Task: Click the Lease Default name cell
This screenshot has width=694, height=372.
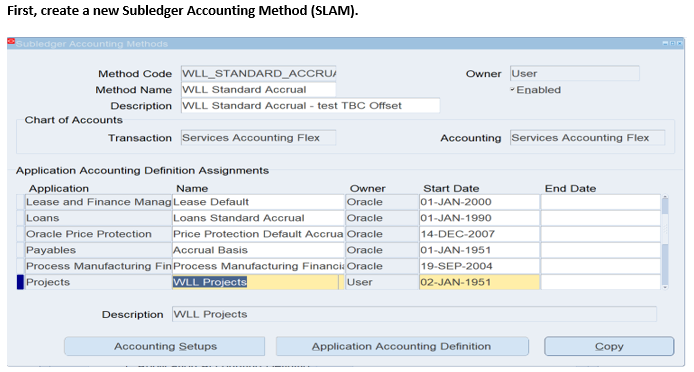Action: pyautogui.click(x=258, y=202)
